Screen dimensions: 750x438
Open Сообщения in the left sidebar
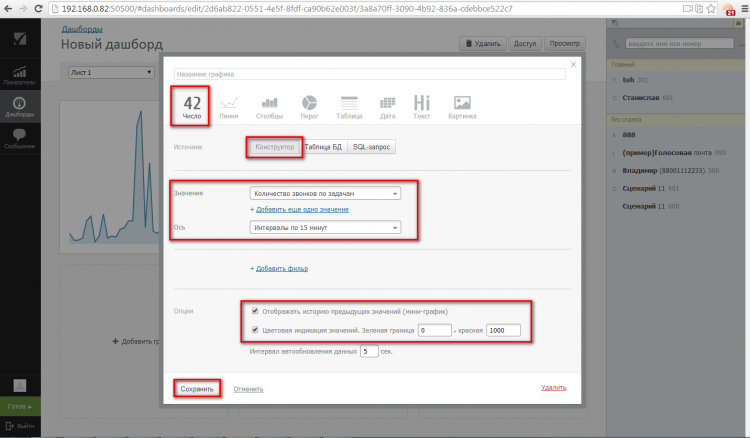(19, 137)
